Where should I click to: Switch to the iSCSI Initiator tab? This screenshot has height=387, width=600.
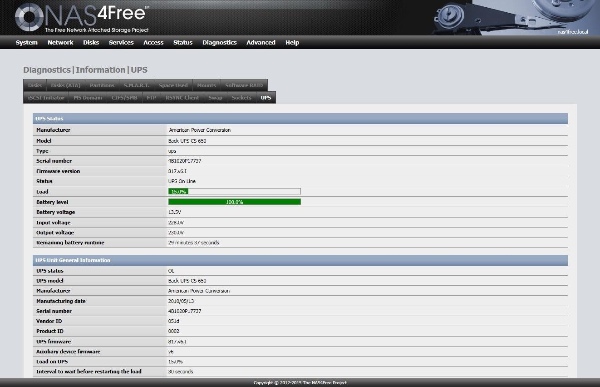coord(46,98)
